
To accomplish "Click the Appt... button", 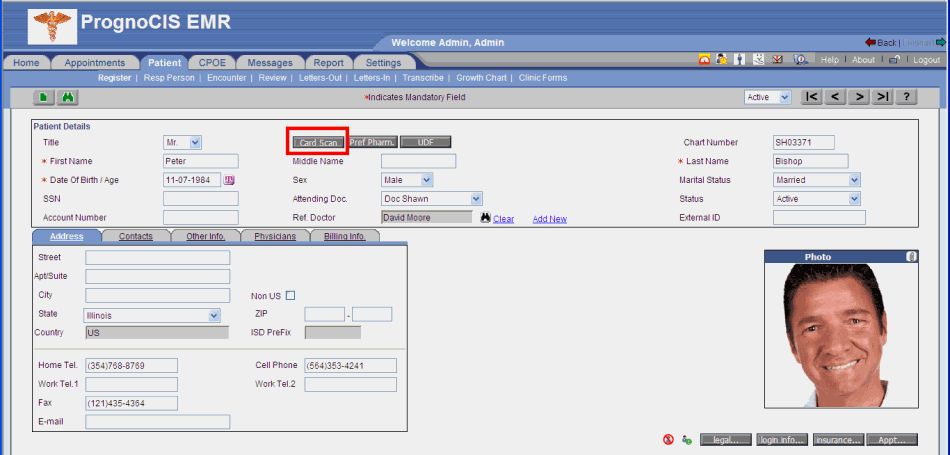I will coord(892,440).
